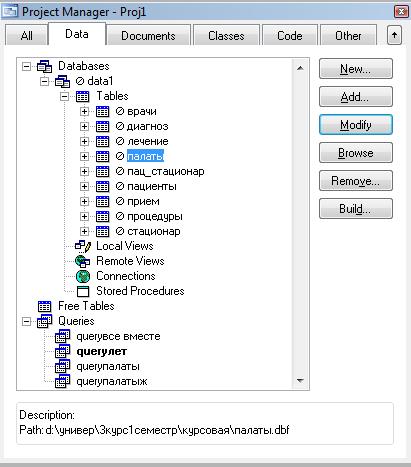Click the Browse button

(356, 153)
